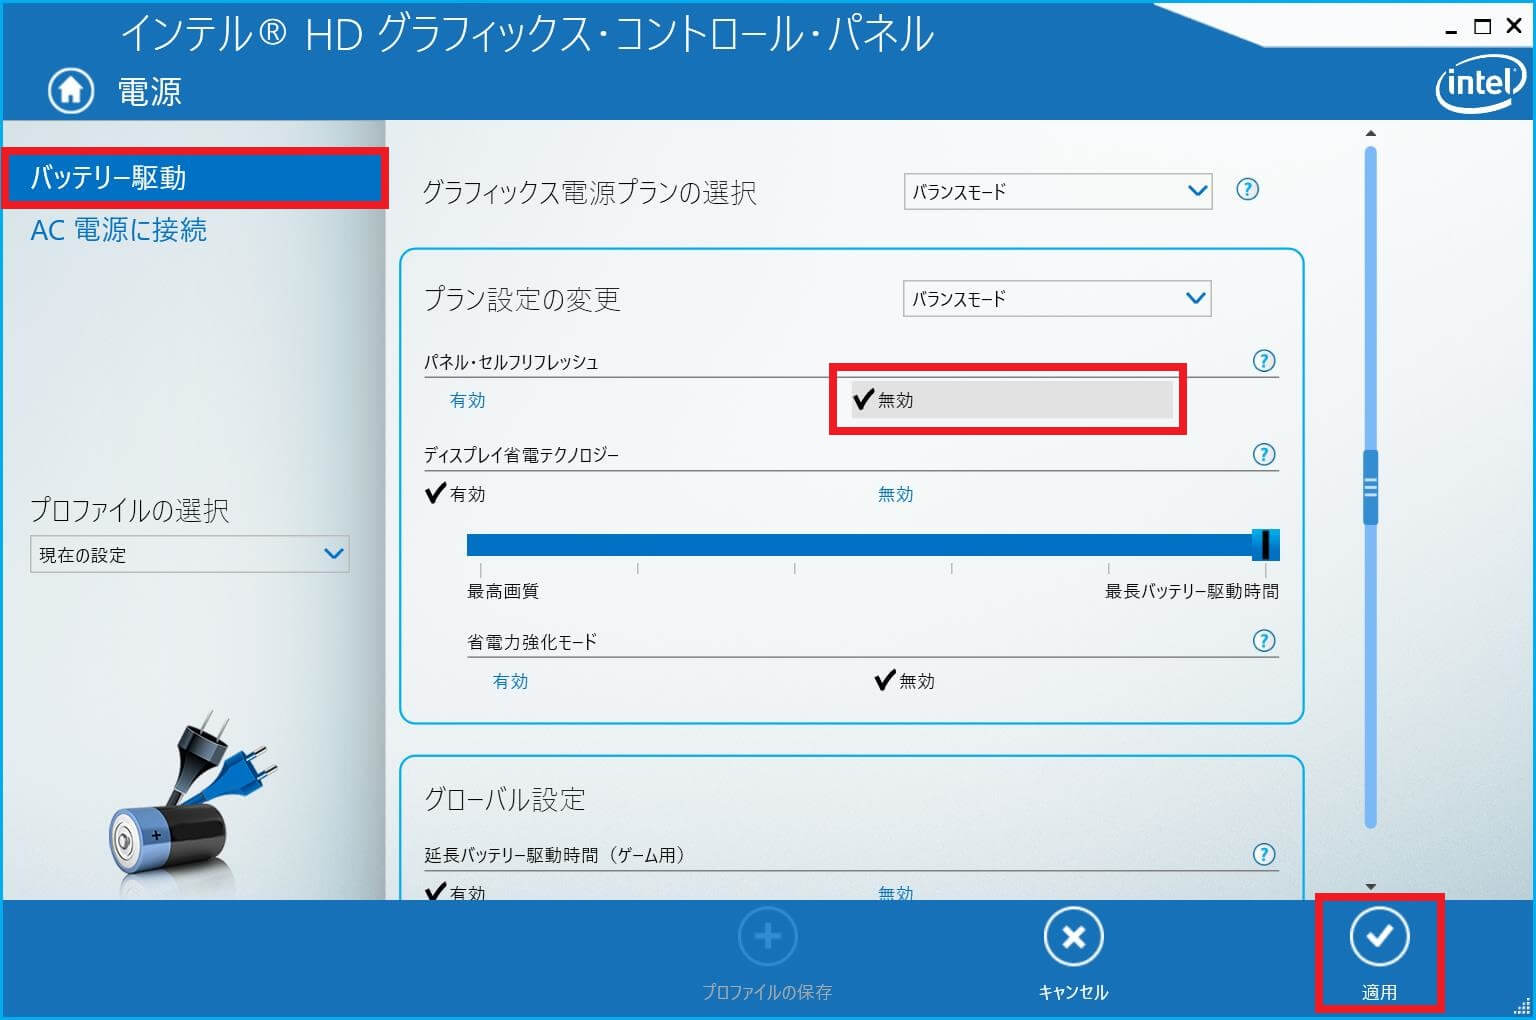Viewport: 1536px width, 1020px height.
Task: Click the プロファイルの保存 plus icon
Action: [767, 937]
